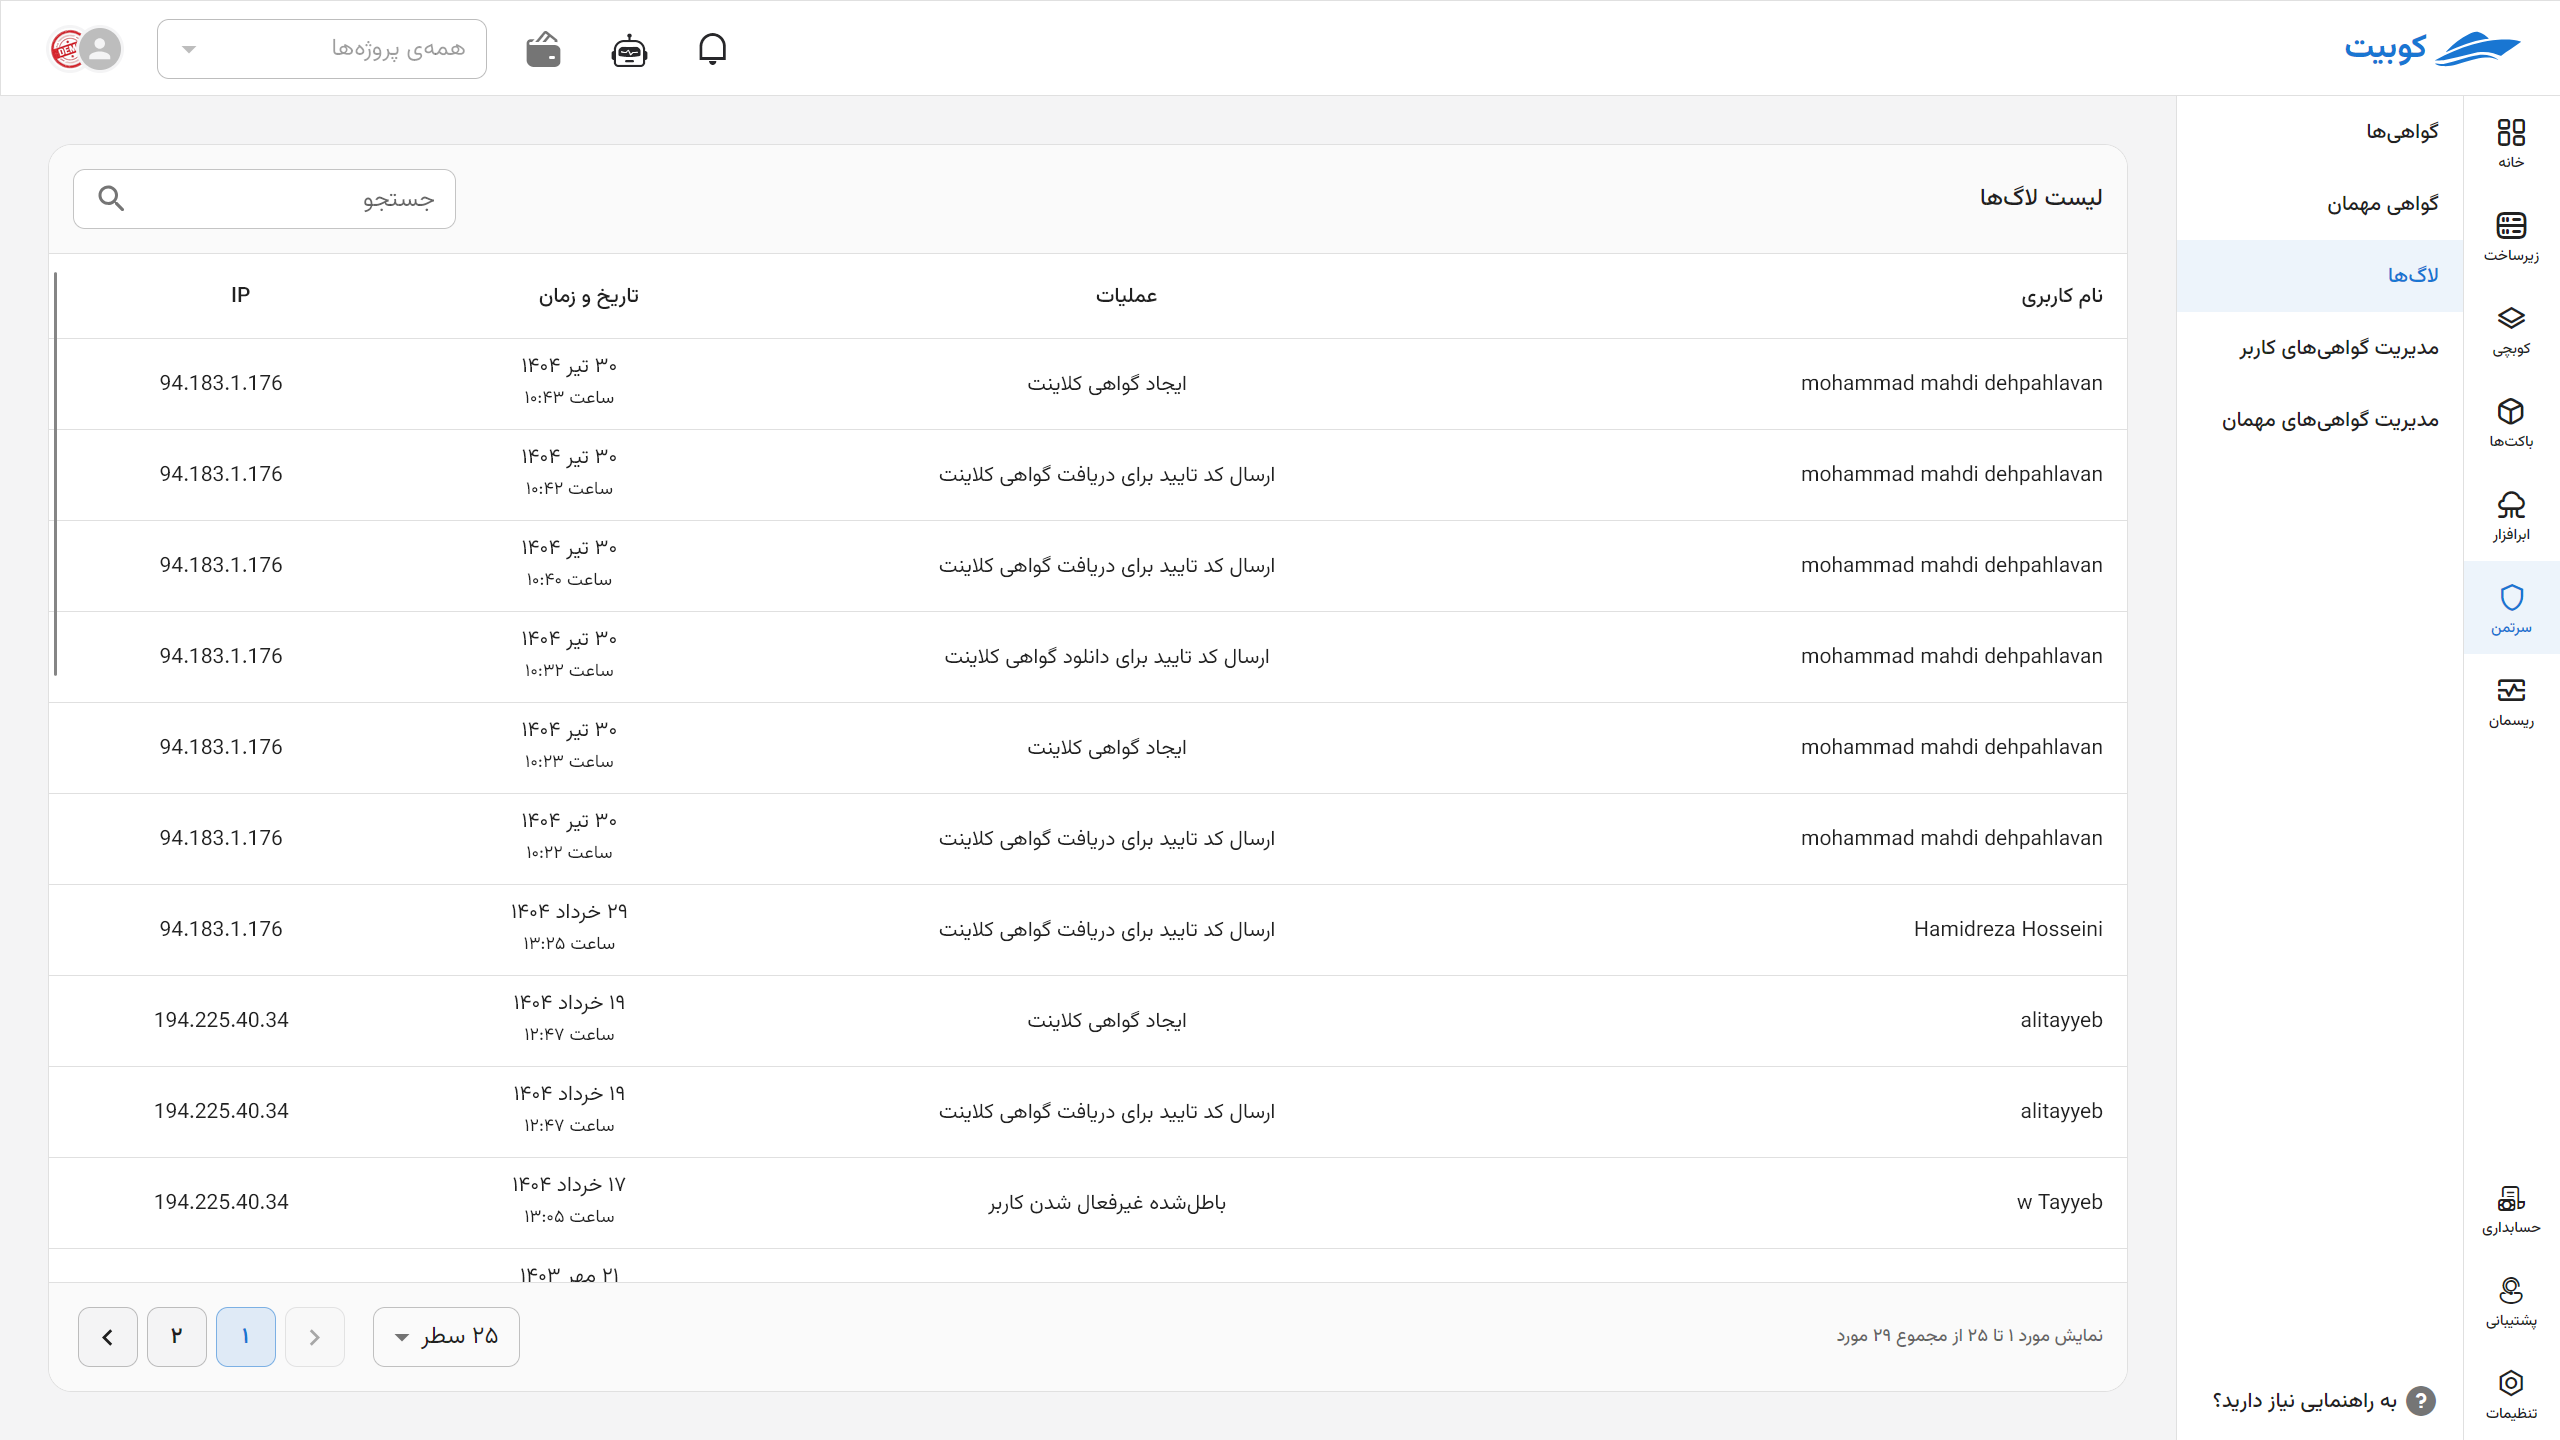The height and width of the screenshot is (1440, 2560).
Task: Open the همه‌ی پروژه‌ها project dropdown
Action: (x=322, y=48)
